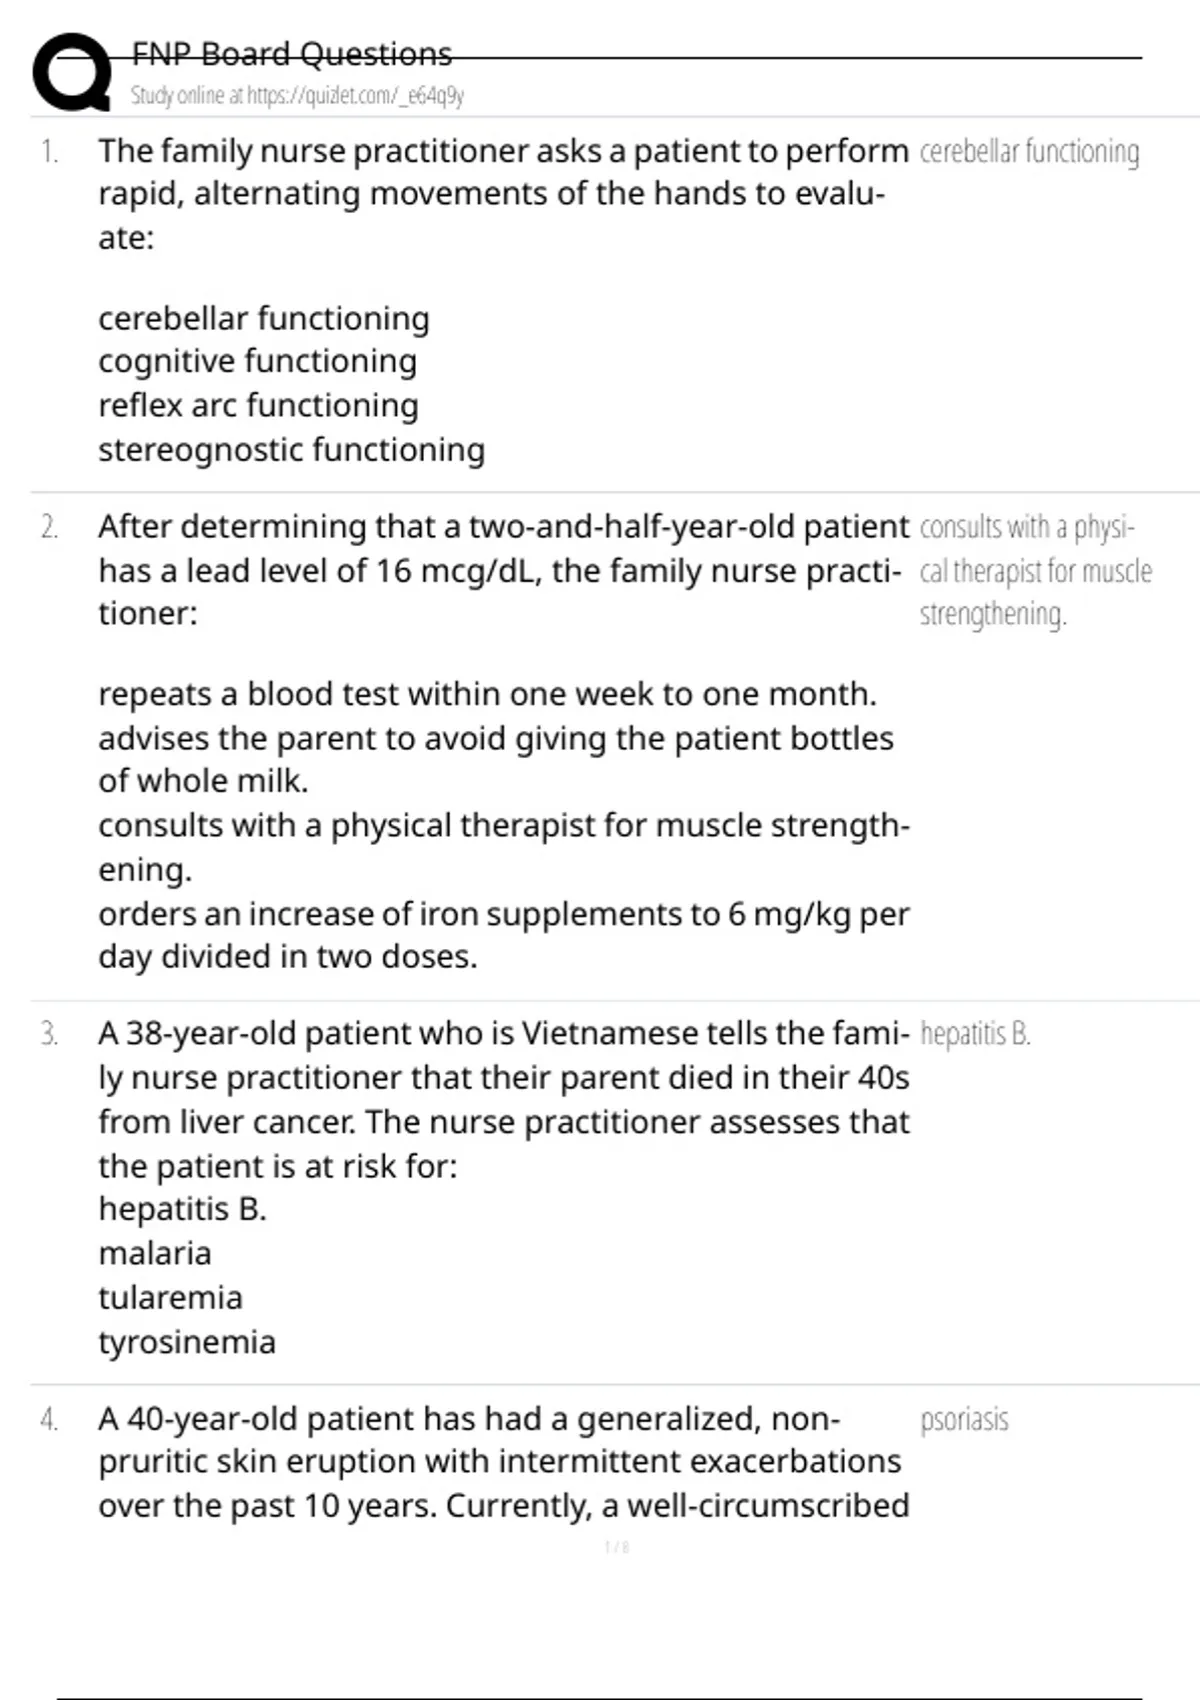Click the cognitive functioning answer choice
1200x1700 pixels.
tap(257, 361)
